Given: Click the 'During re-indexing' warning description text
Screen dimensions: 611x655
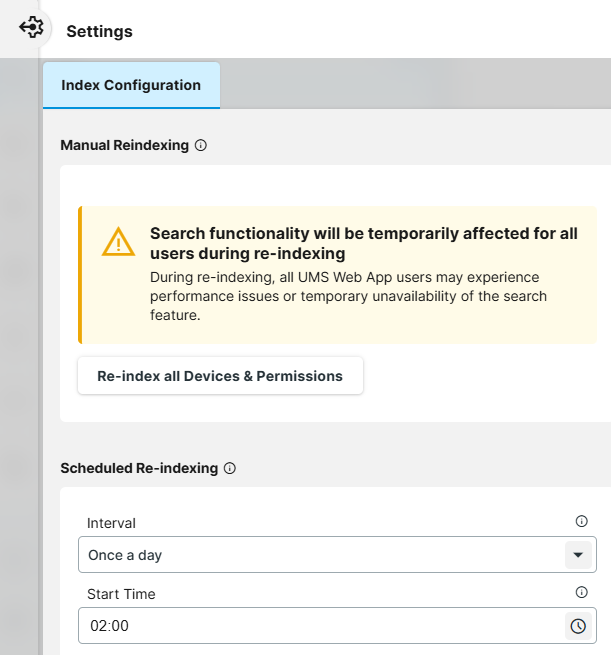Looking at the screenshot, I should point(344,296).
